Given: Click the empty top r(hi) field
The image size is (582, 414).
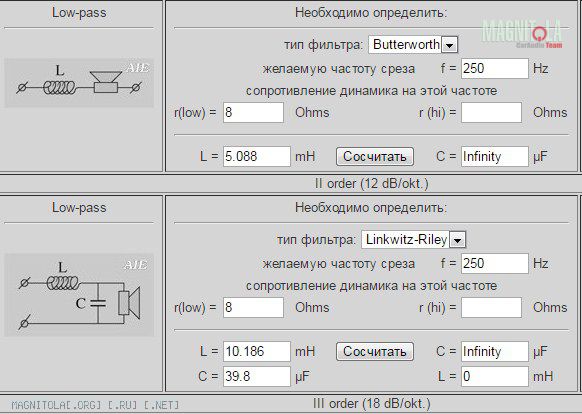Looking at the screenshot, I should coord(491,113).
